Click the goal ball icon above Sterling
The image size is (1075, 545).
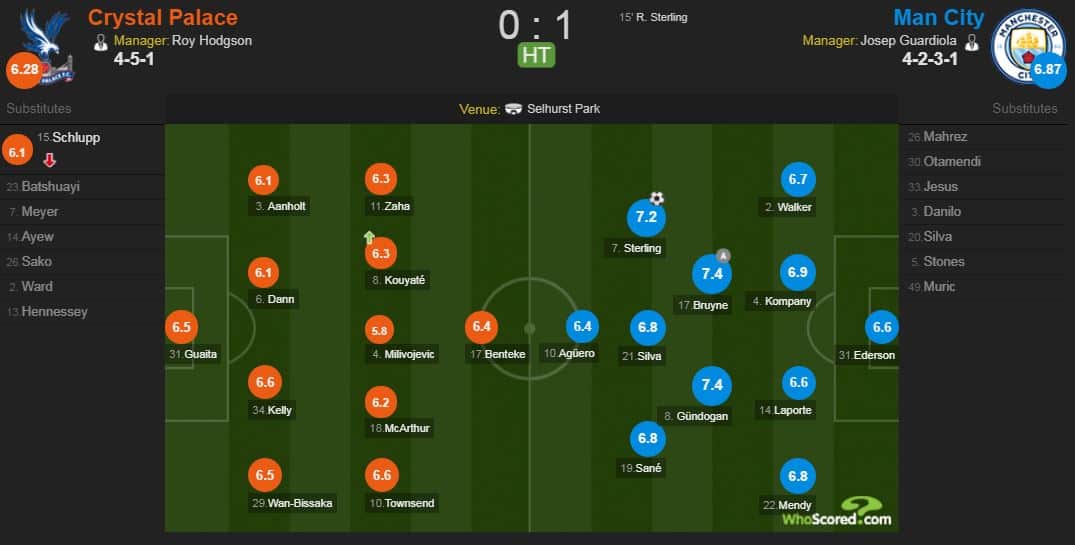click(x=657, y=199)
